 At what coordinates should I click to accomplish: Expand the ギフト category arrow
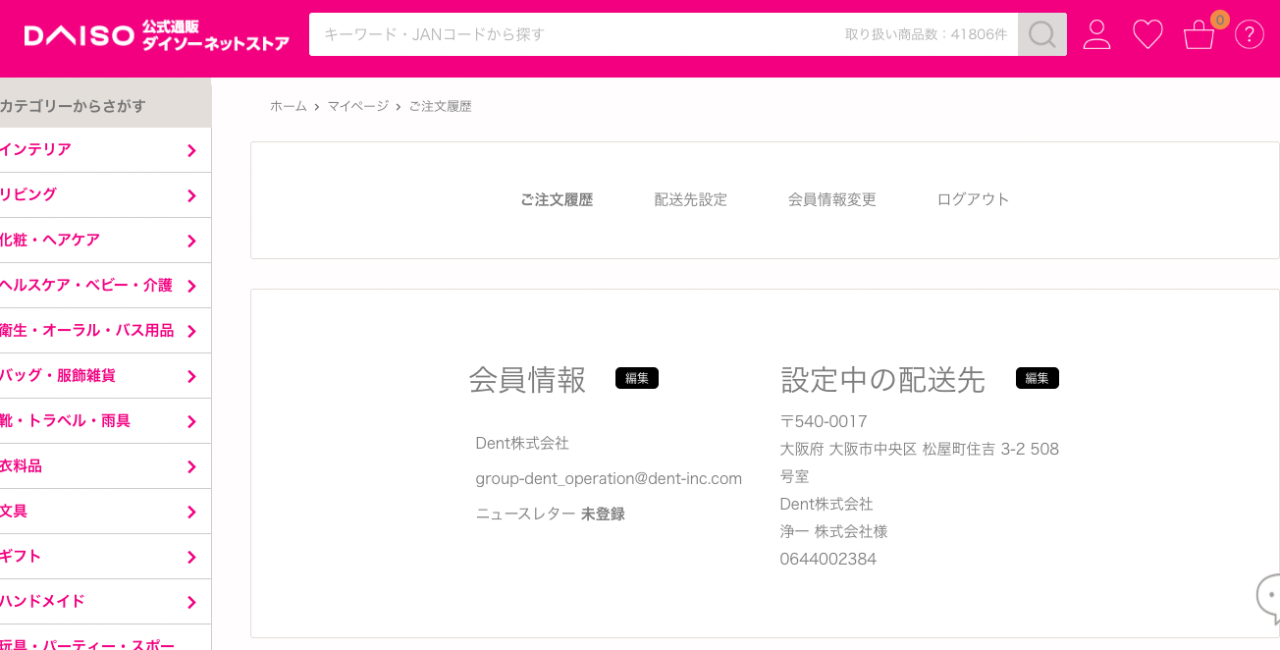click(x=191, y=557)
